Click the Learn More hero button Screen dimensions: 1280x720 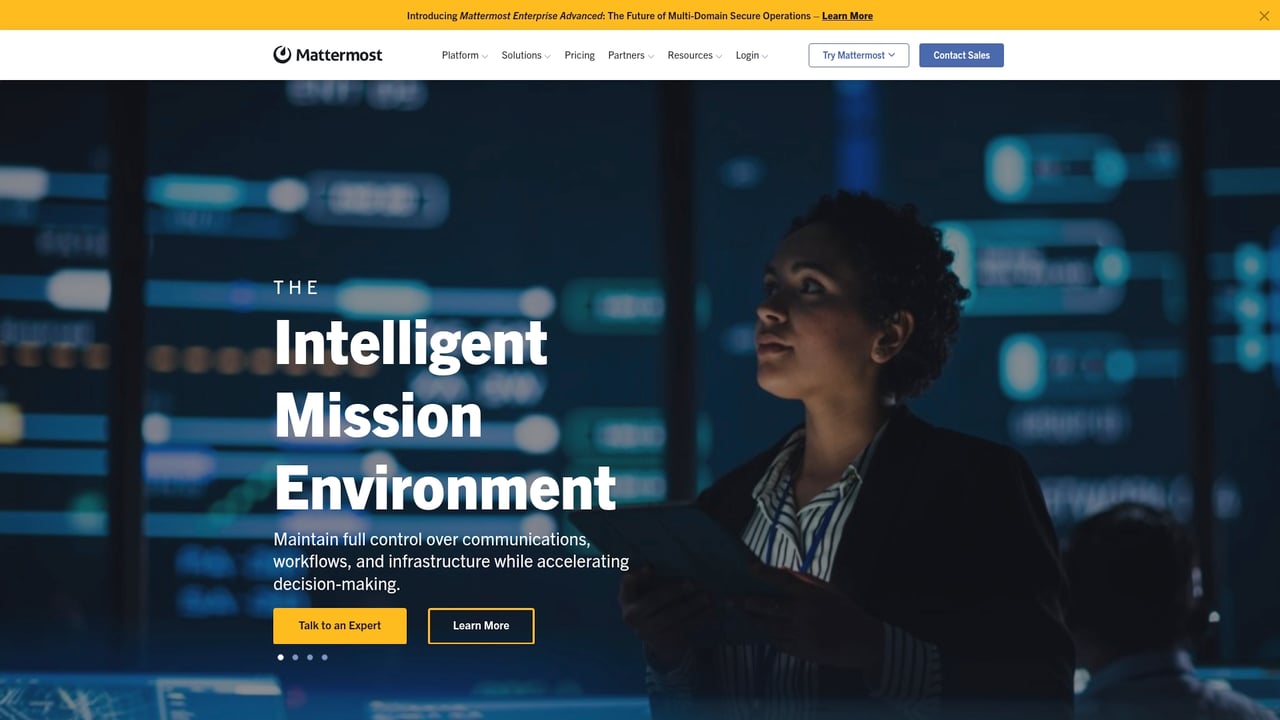(481, 625)
